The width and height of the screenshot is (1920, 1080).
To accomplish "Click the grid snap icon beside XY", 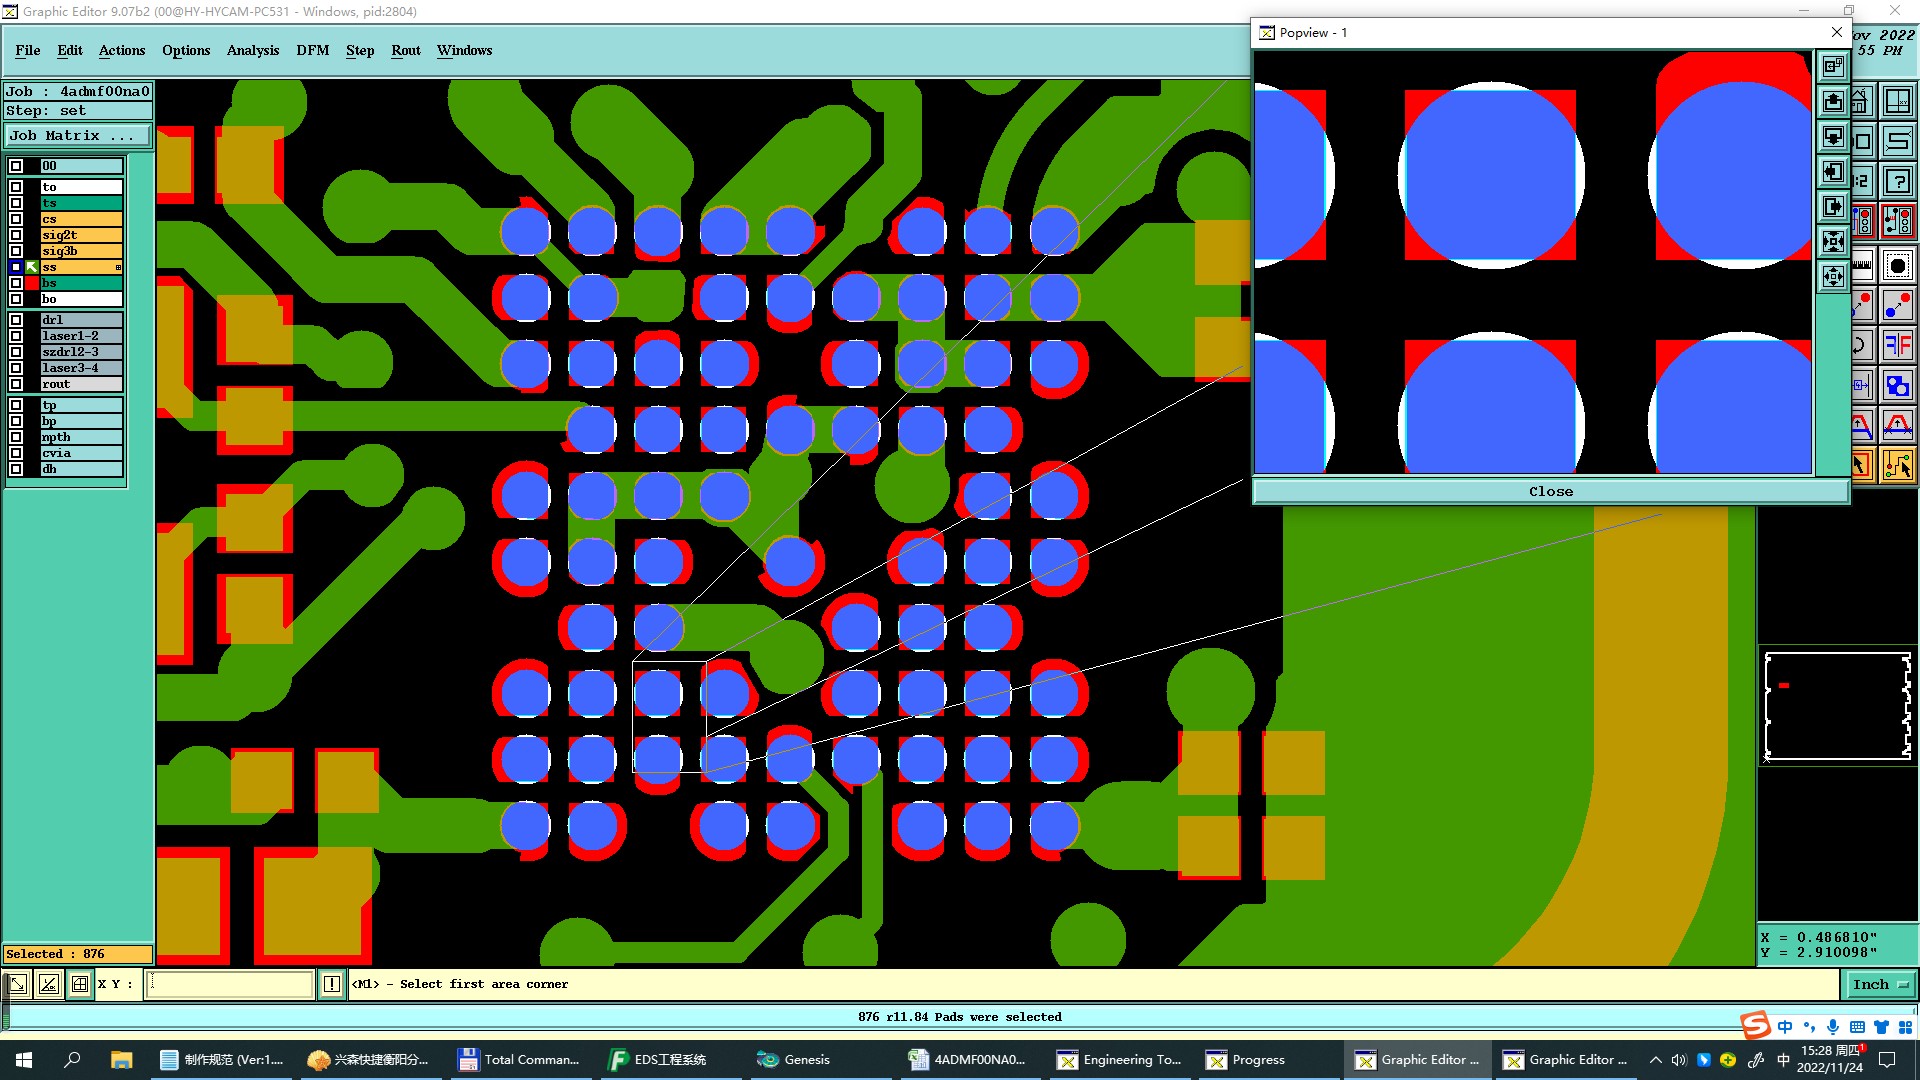I will click(80, 985).
